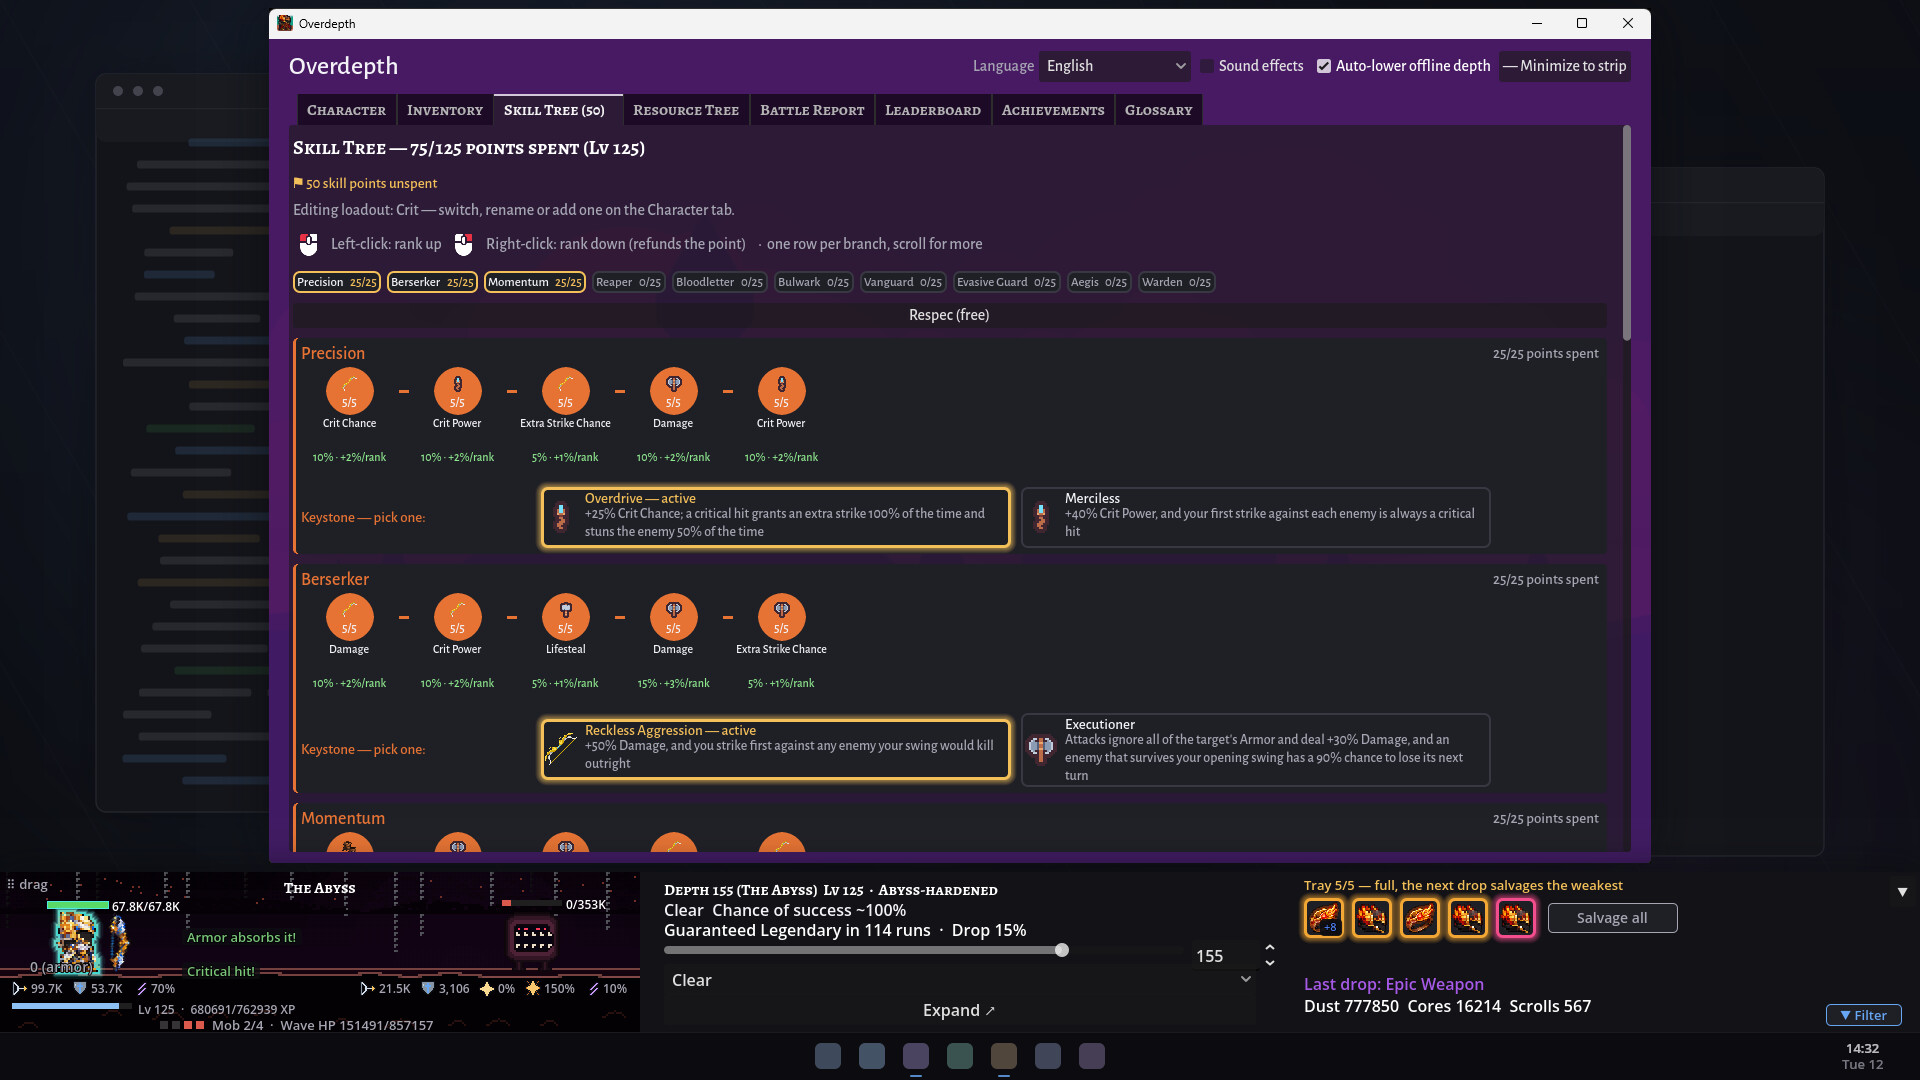Click Berserker Extra Strike Chance node
1920x1080 pixels.
coord(781,617)
